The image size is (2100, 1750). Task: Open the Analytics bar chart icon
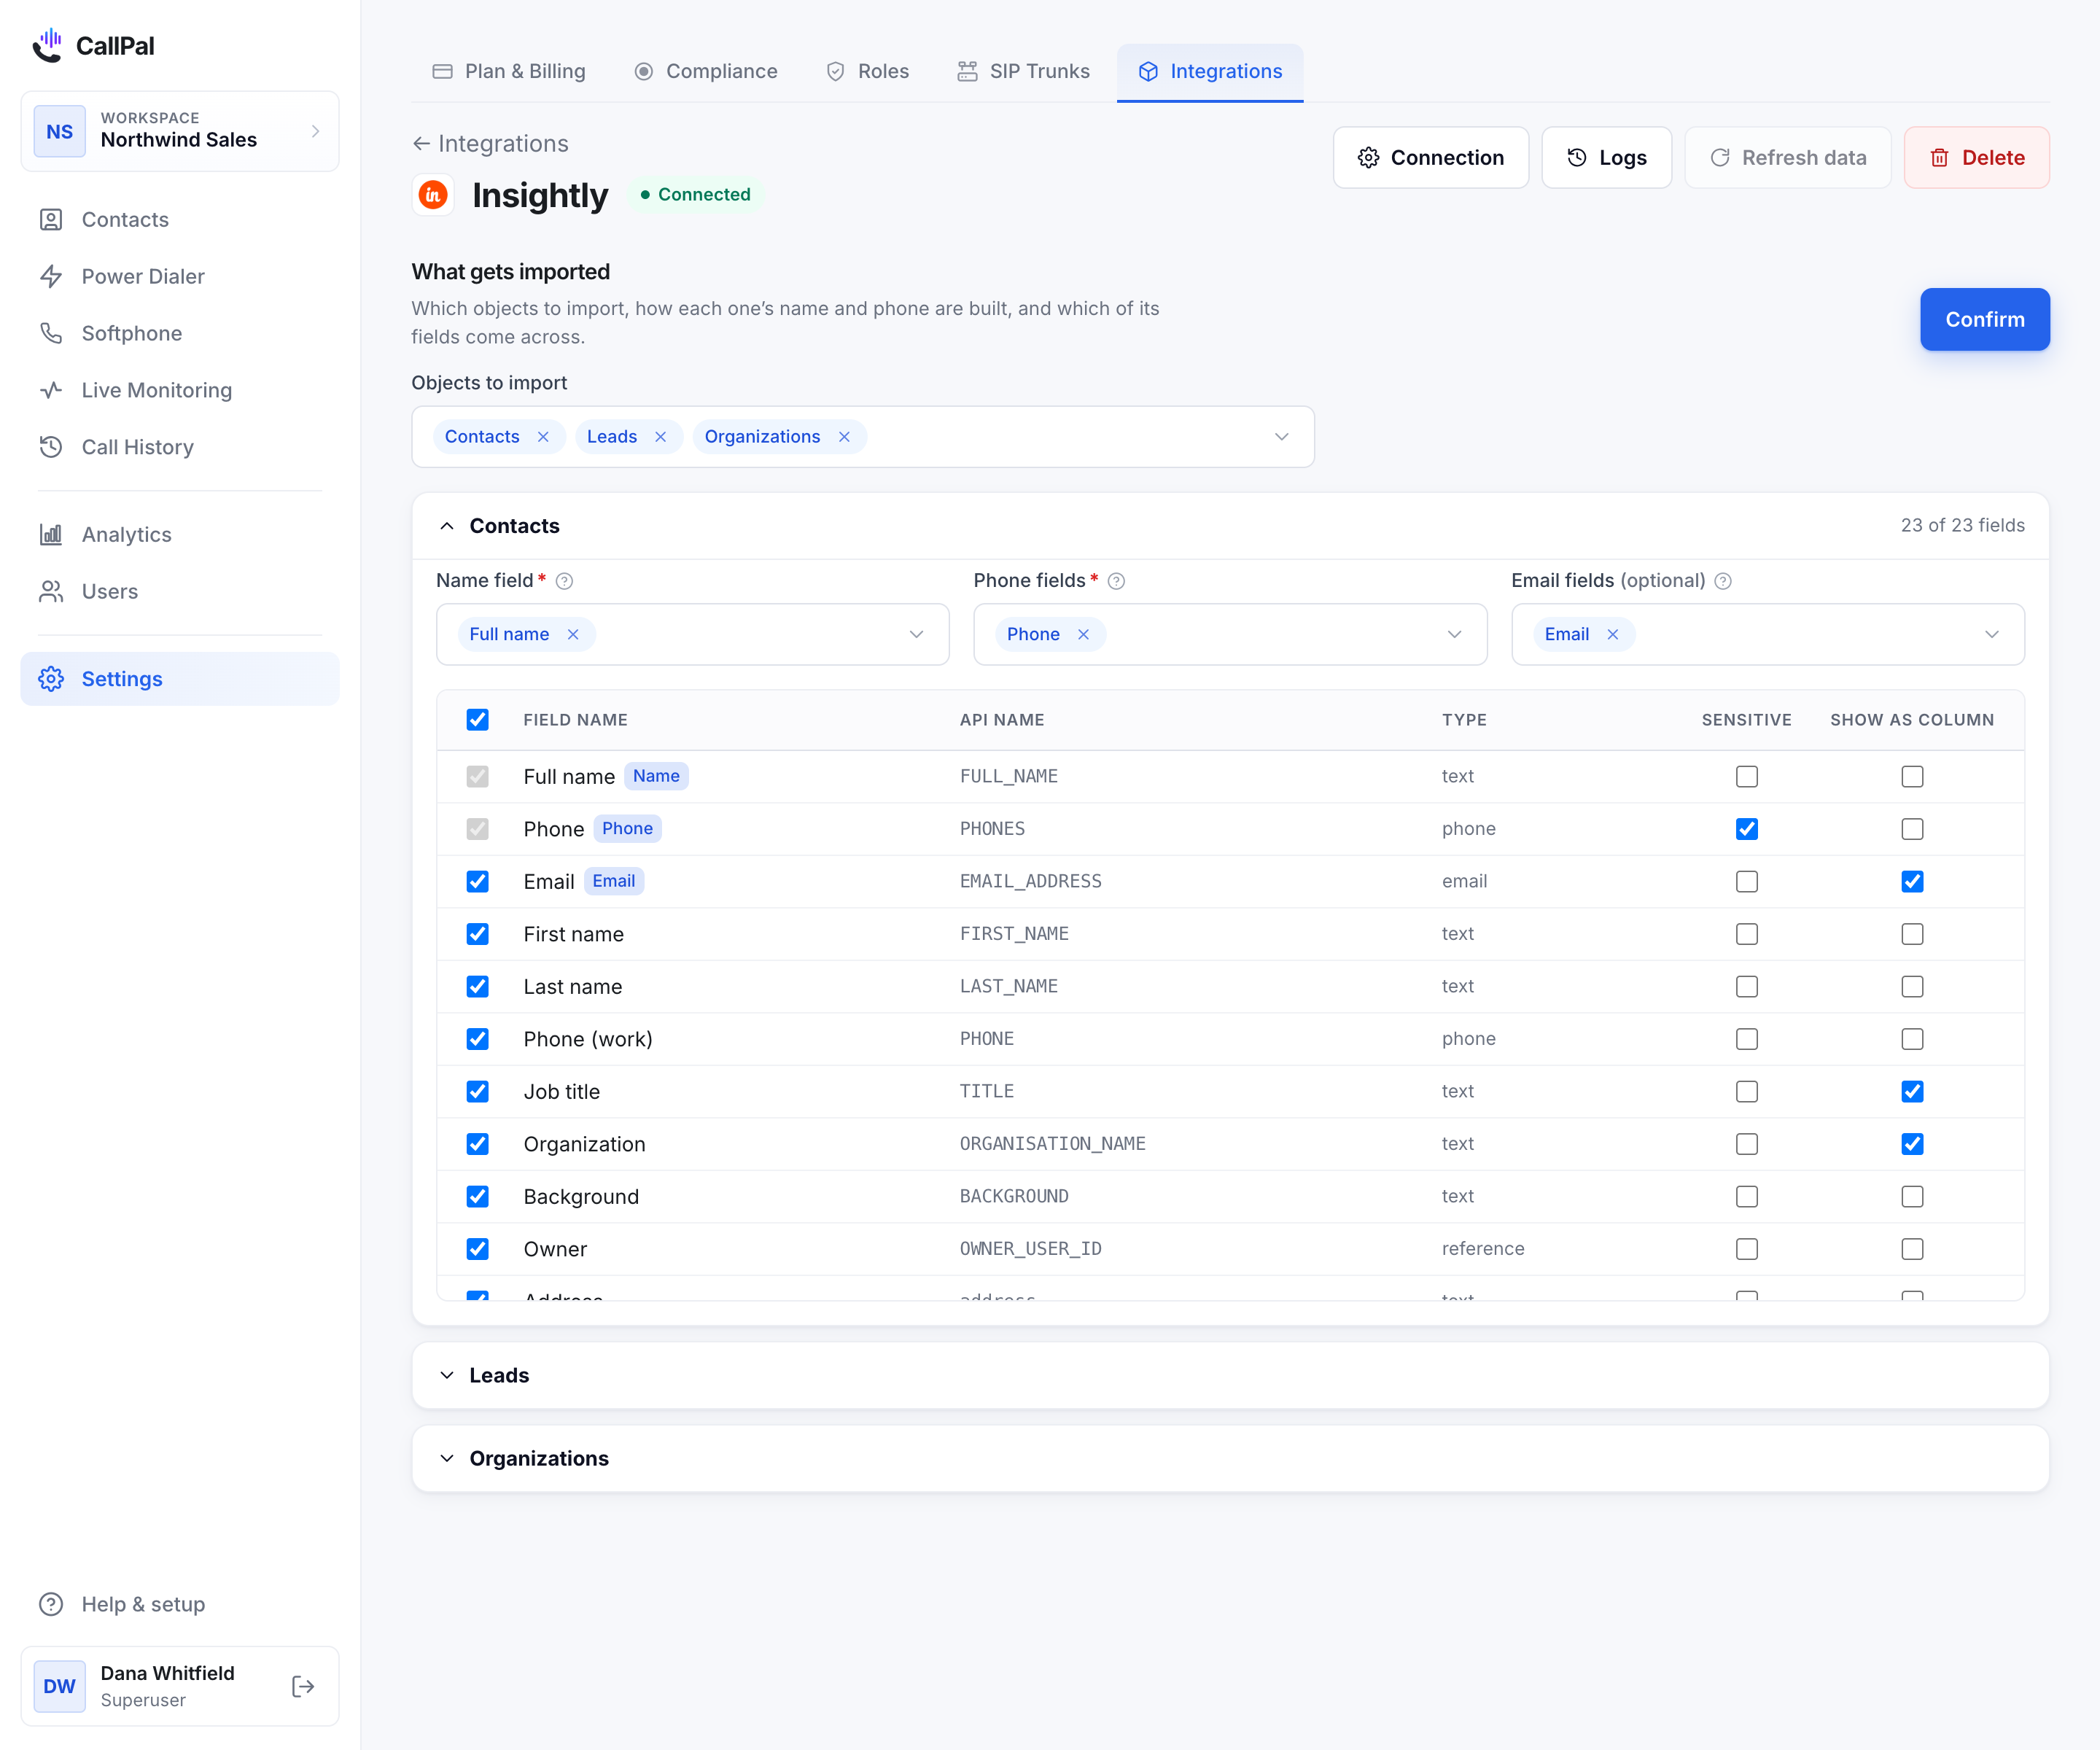pyautogui.click(x=51, y=534)
